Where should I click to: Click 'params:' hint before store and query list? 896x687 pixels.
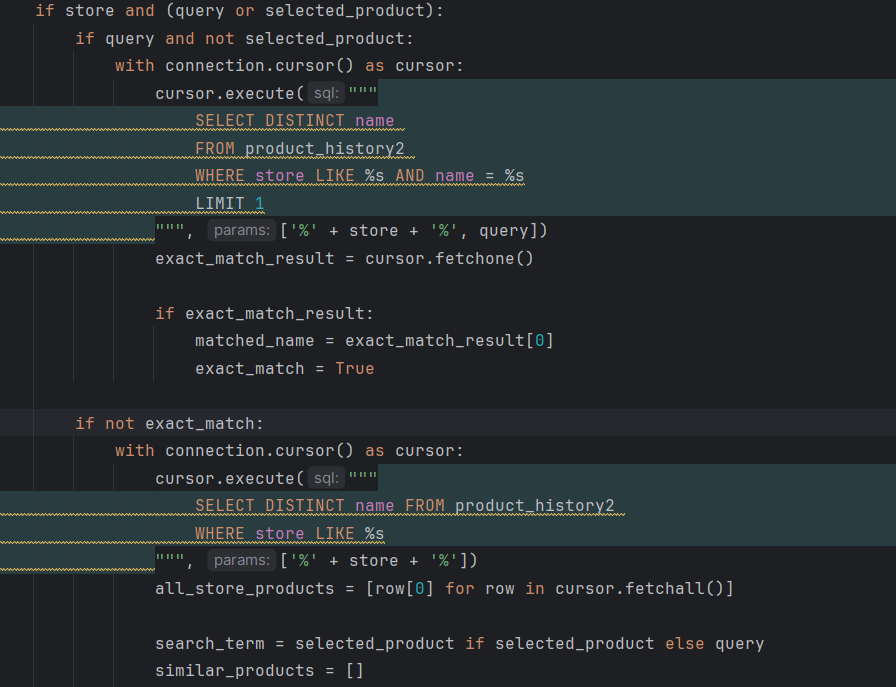point(240,231)
